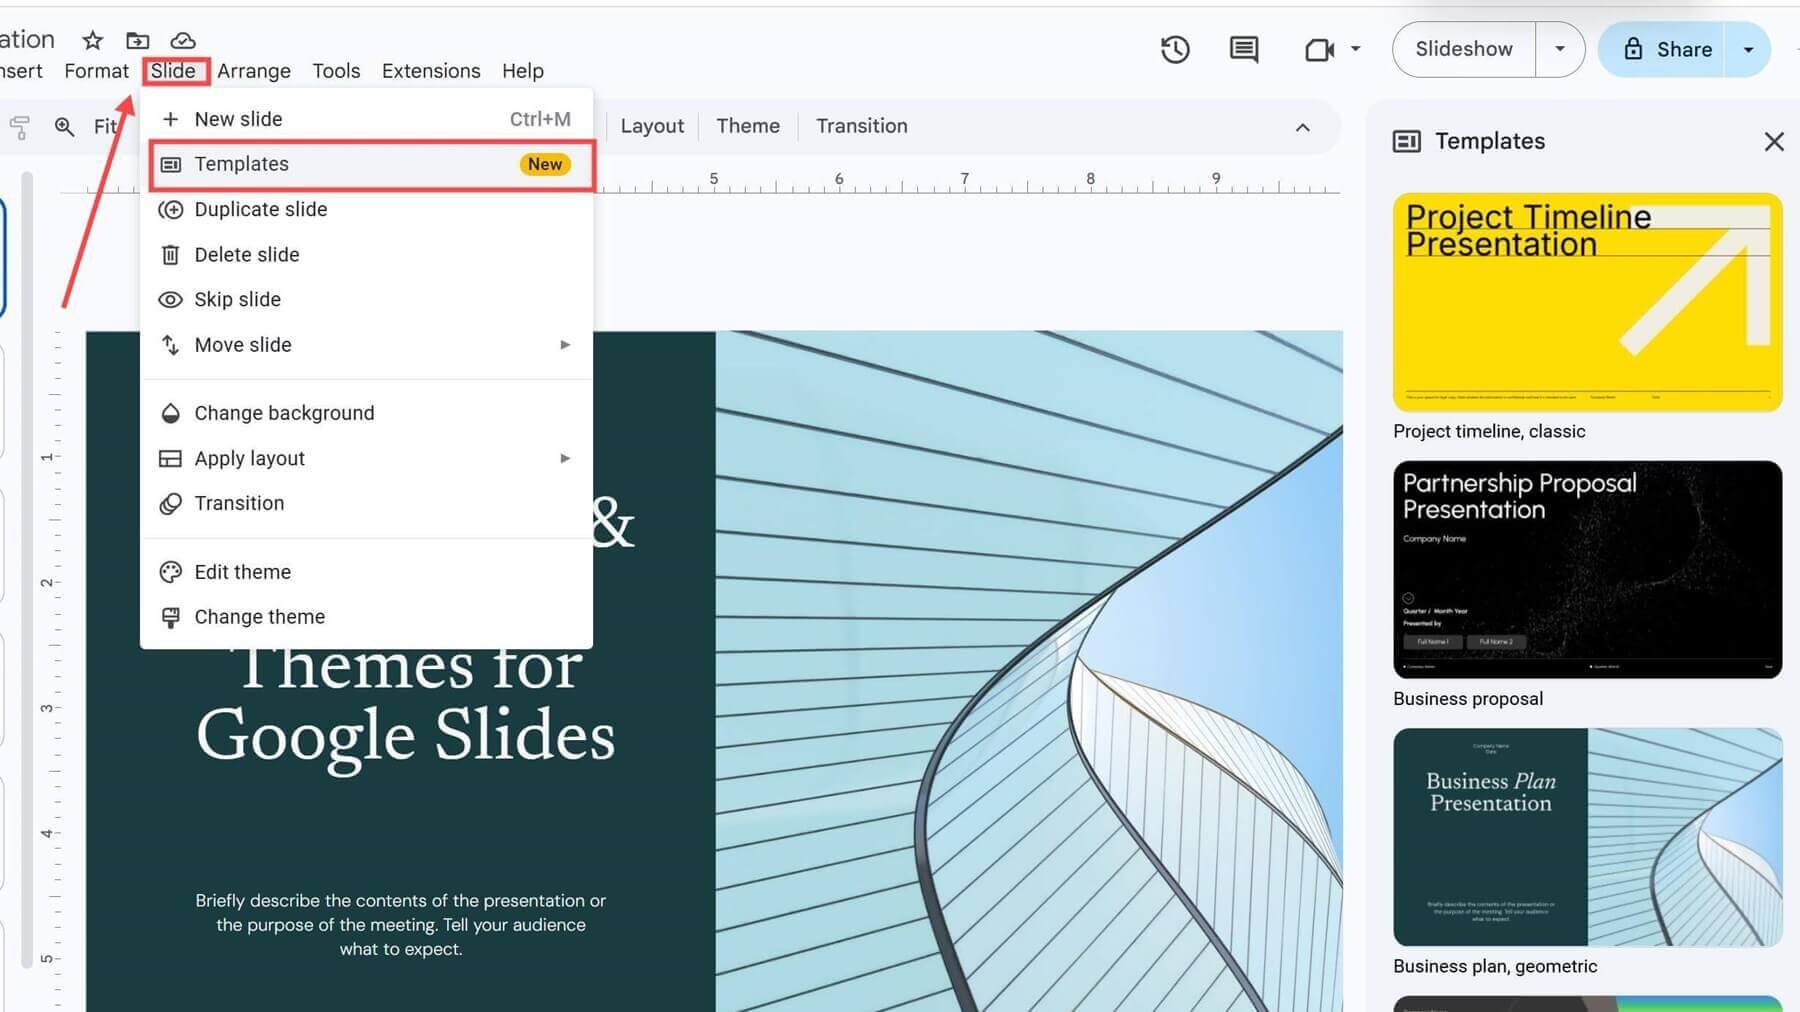Expand the Apply layout submenu
This screenshot has width=1800, height=1012.
click(366, 458)
